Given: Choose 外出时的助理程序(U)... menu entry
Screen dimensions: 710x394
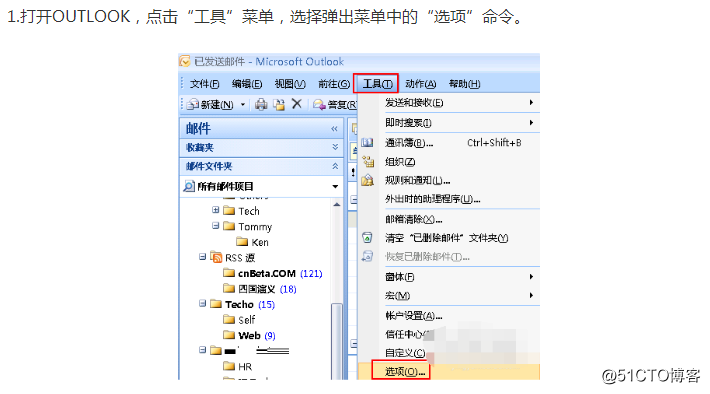Looking at the screenshot, I should click(x=432, y=199).
